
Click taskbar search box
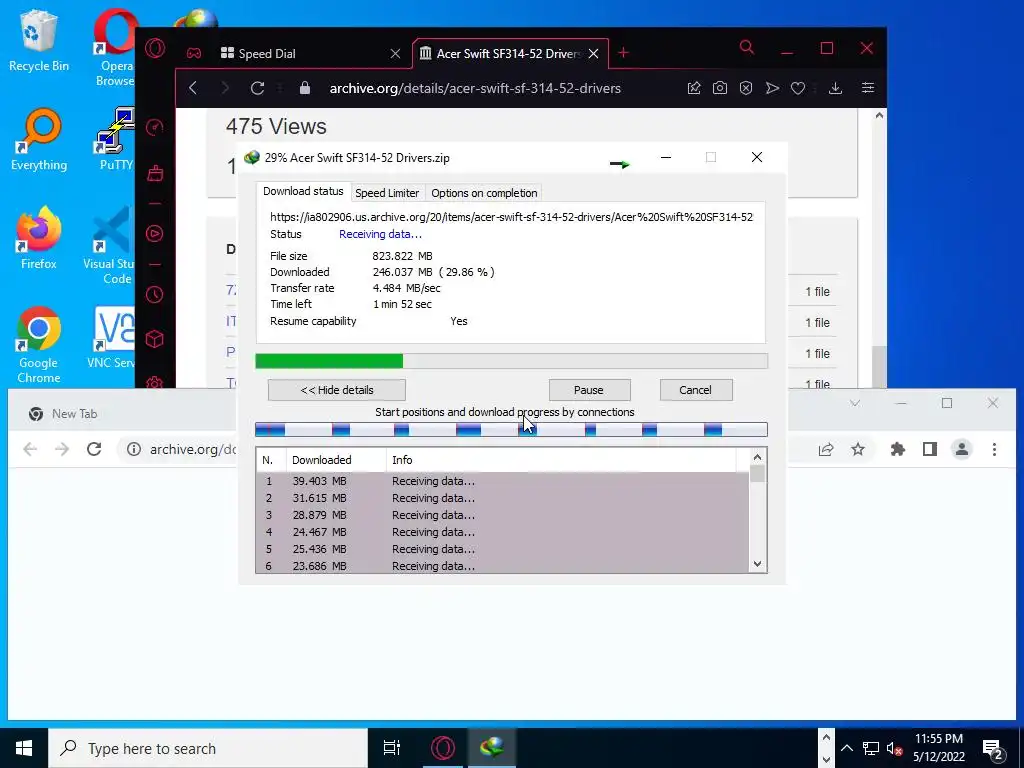pos(208,748)
